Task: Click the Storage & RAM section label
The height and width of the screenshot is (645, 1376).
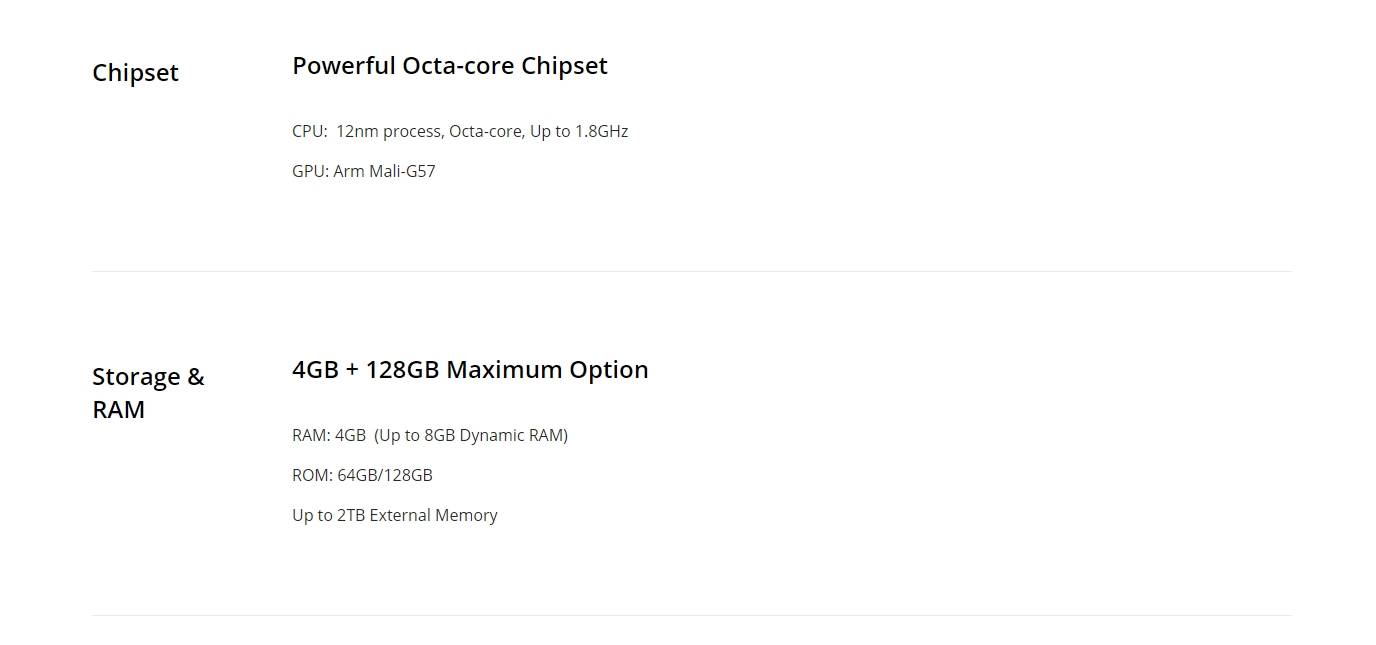Action: tap(148, 393)
